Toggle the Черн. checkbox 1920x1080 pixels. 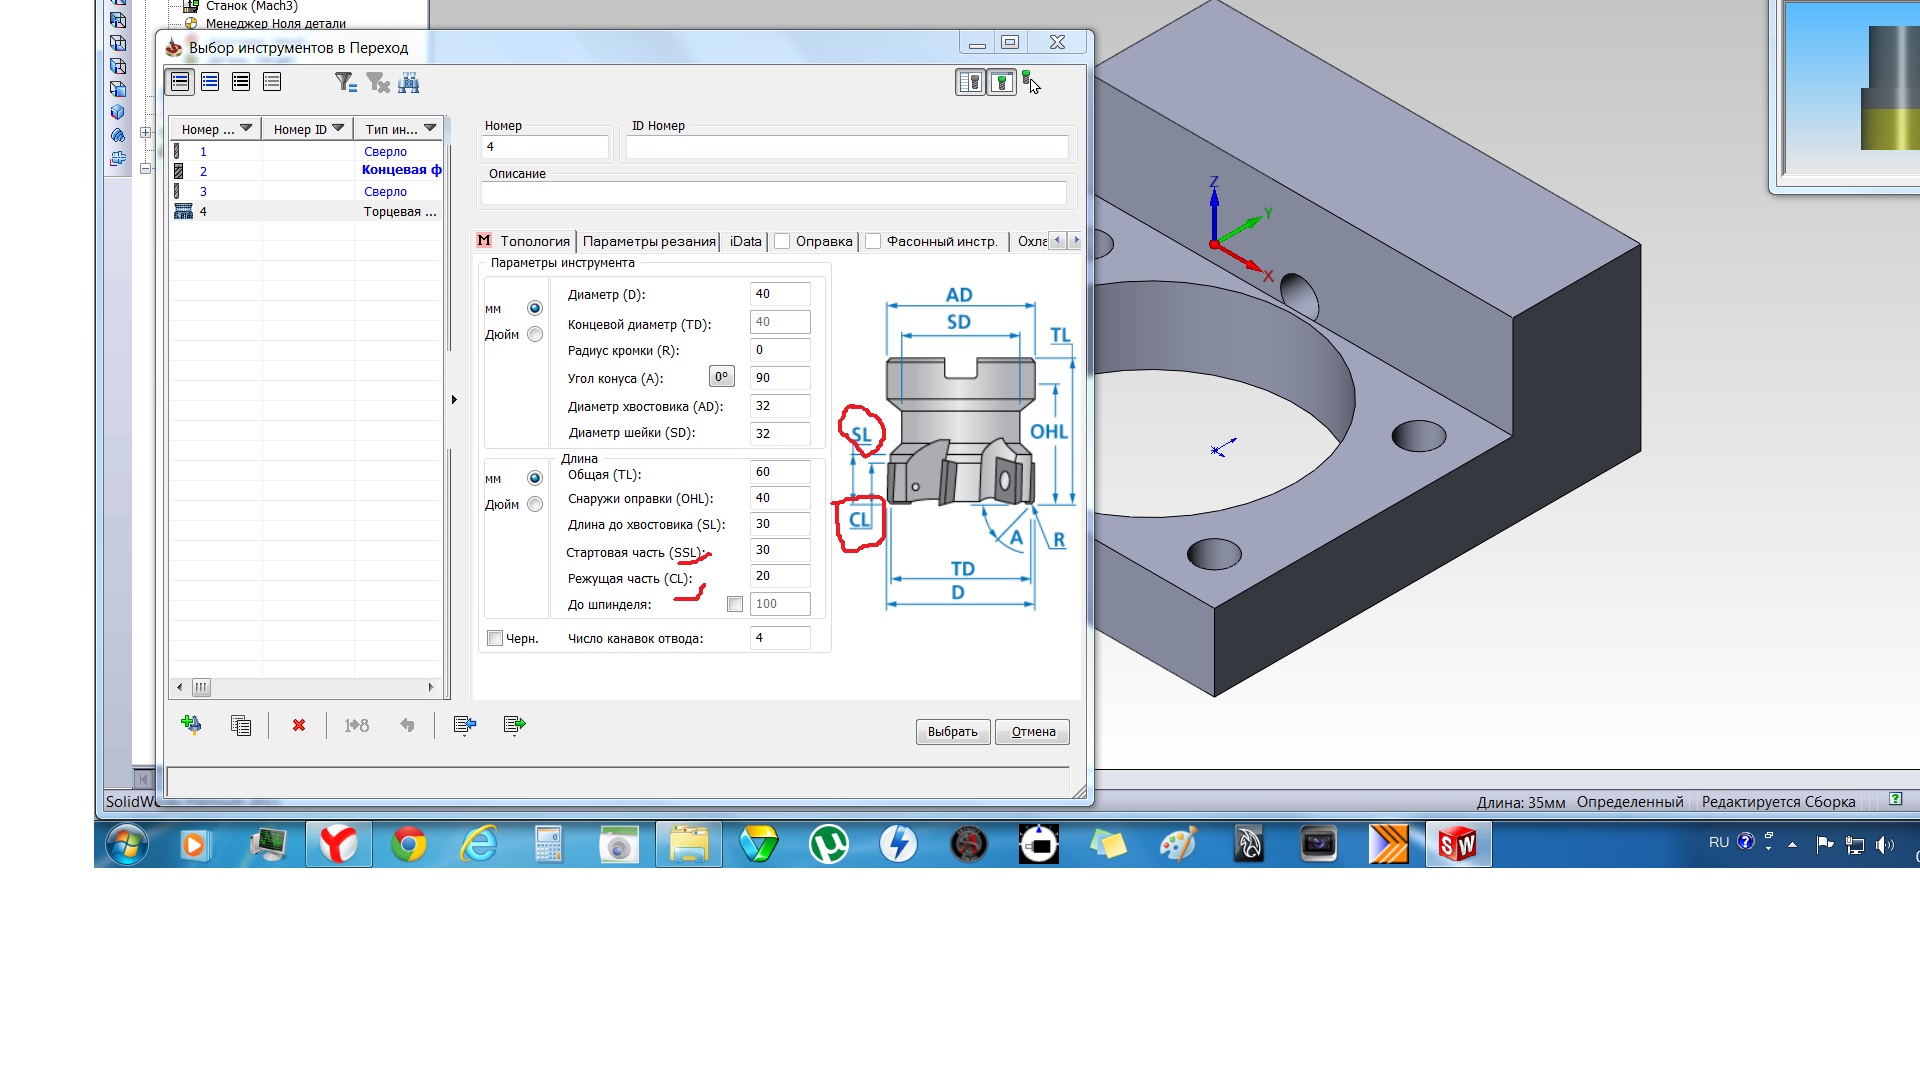click(x=495, y=638)
